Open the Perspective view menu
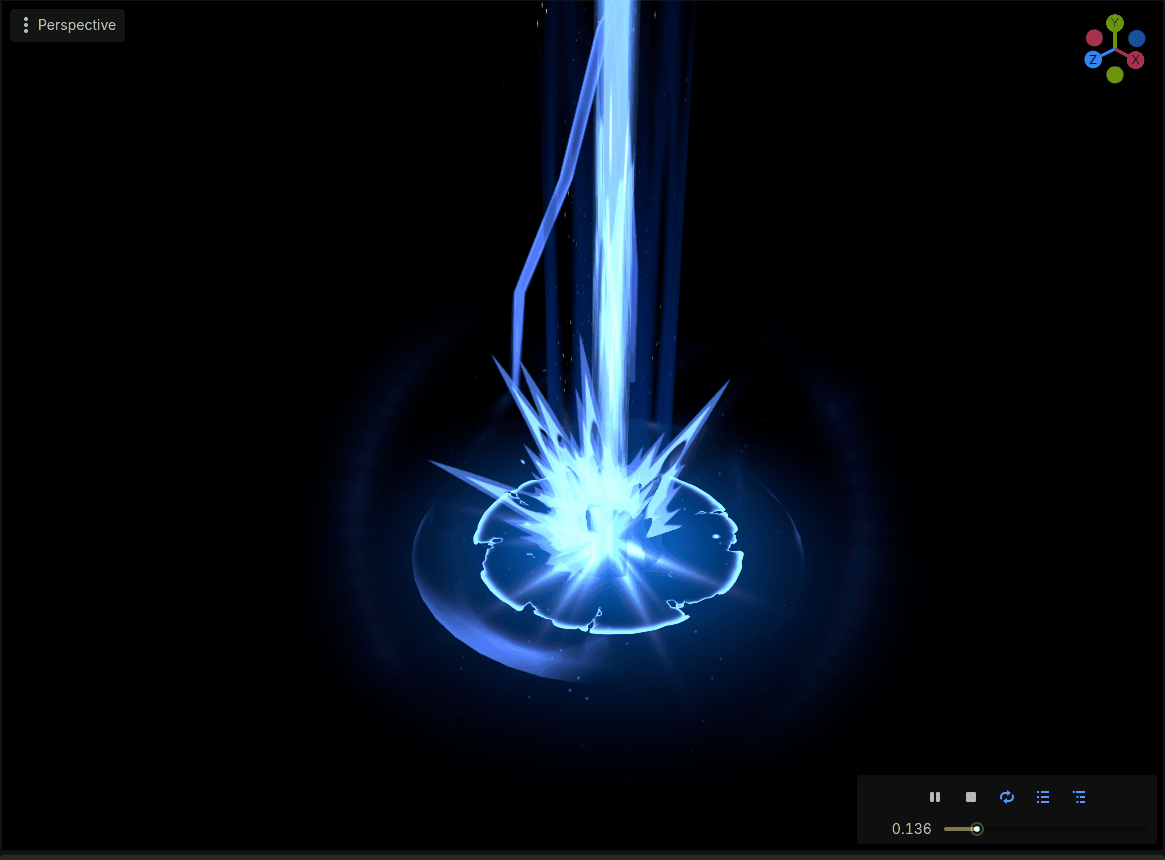The image size is (1165, 860). pos(68,25)
